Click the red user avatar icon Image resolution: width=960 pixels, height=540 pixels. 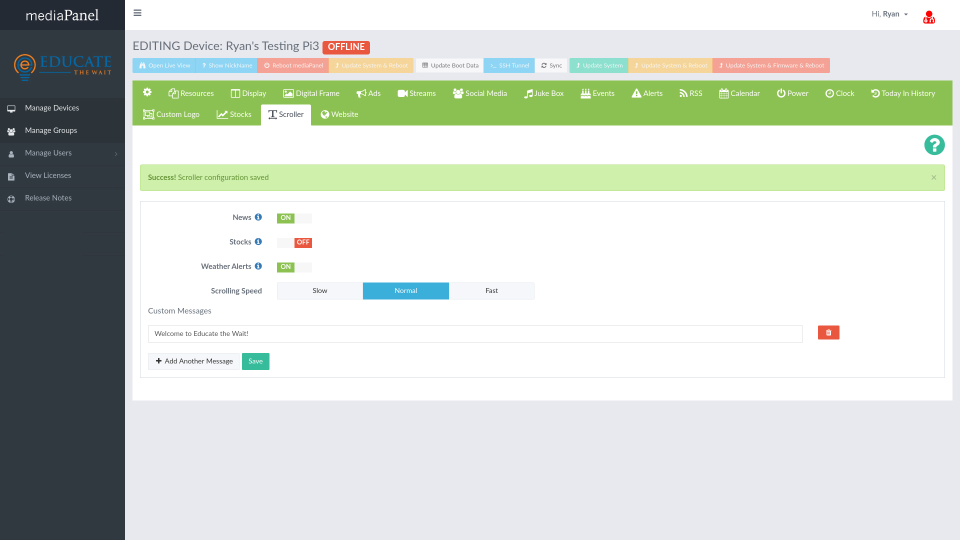929,16
